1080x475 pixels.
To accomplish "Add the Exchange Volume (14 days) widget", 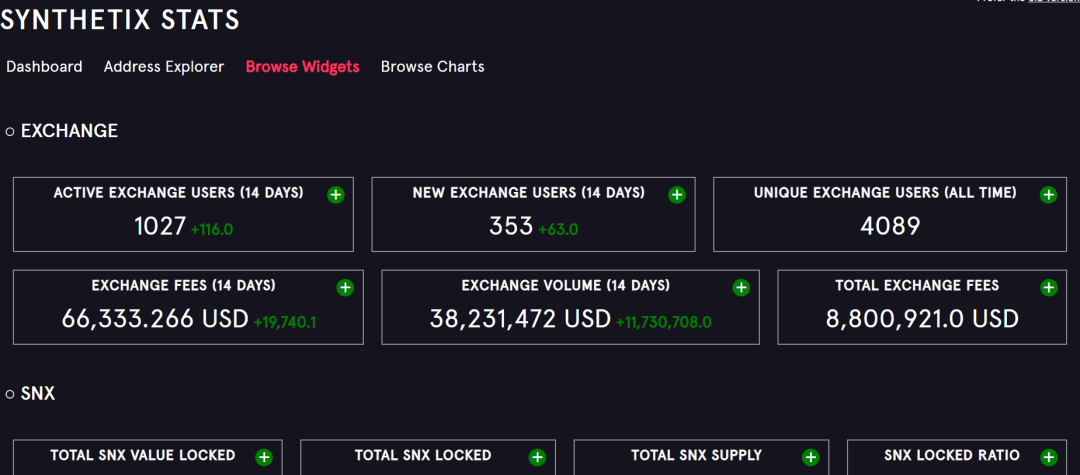I will tap(741, 288).
